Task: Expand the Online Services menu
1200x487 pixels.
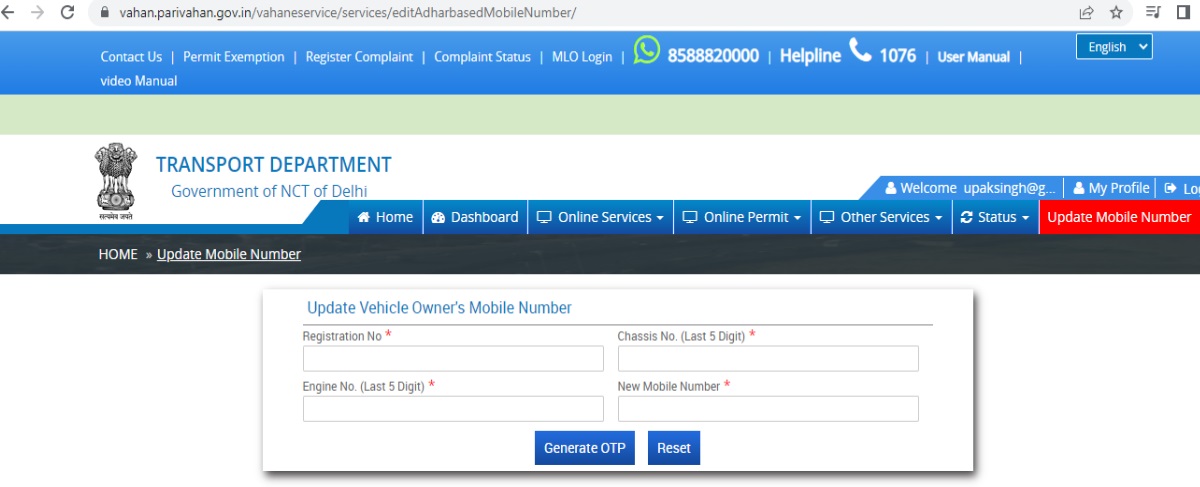Action: pyautogui.click(x=600, y=217)
